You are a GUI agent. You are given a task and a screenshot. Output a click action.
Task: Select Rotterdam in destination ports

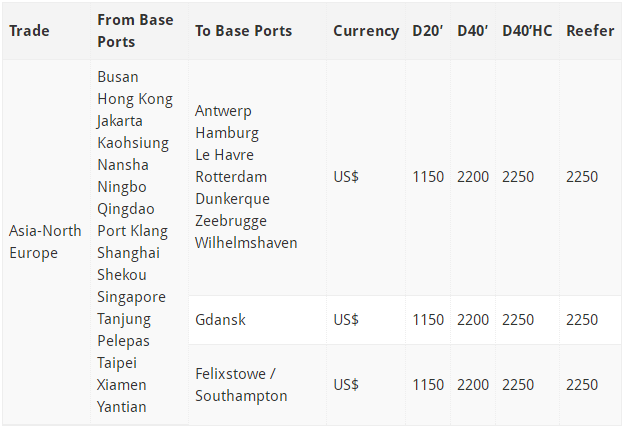[231, 177]
